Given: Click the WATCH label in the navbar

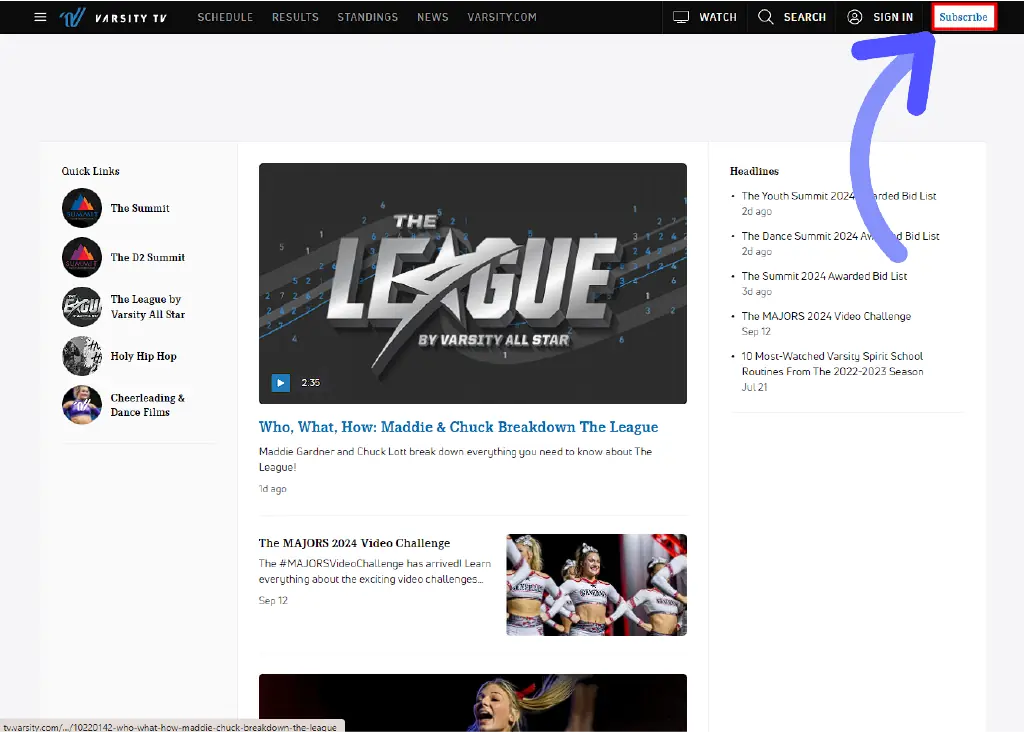Looking at the screenshot, I should pyautogui.click(x=718, y=17).
